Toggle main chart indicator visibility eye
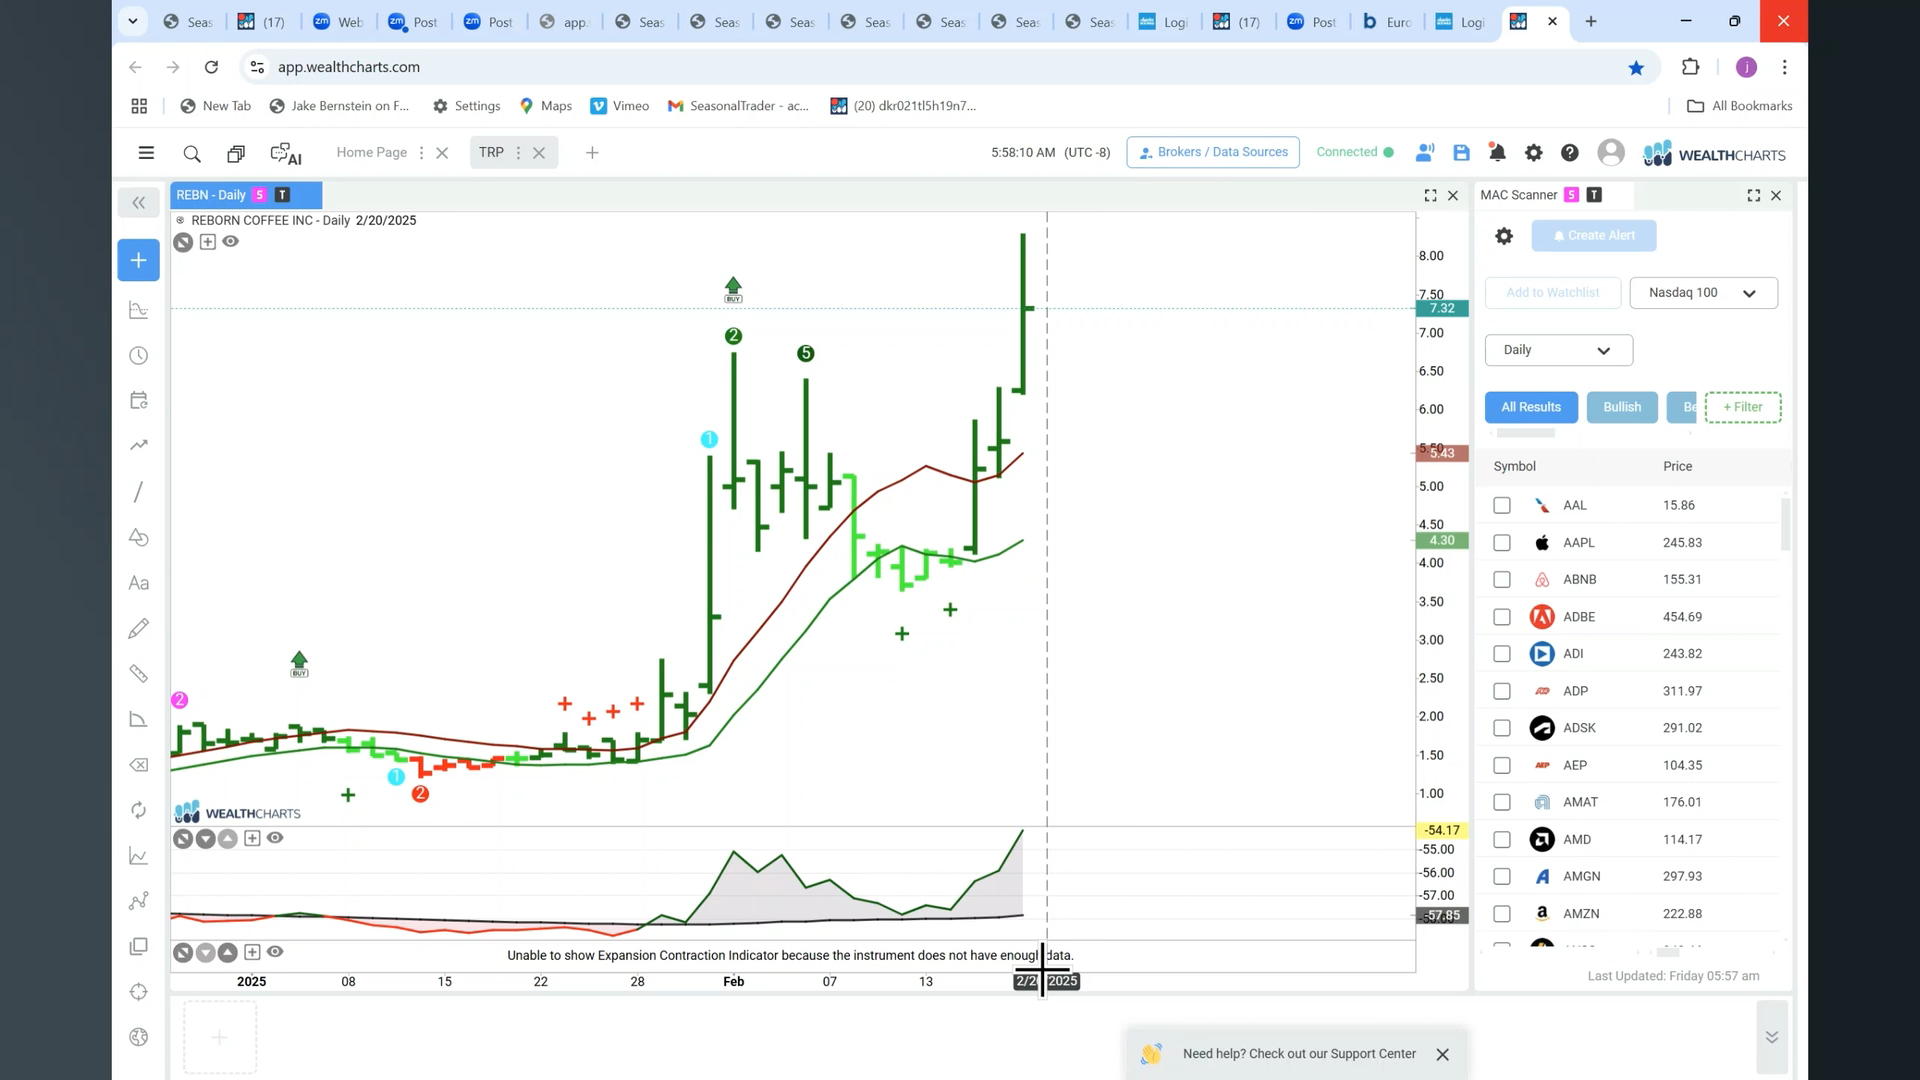The image size is (1920, 1080). click(x=231, y=241)
